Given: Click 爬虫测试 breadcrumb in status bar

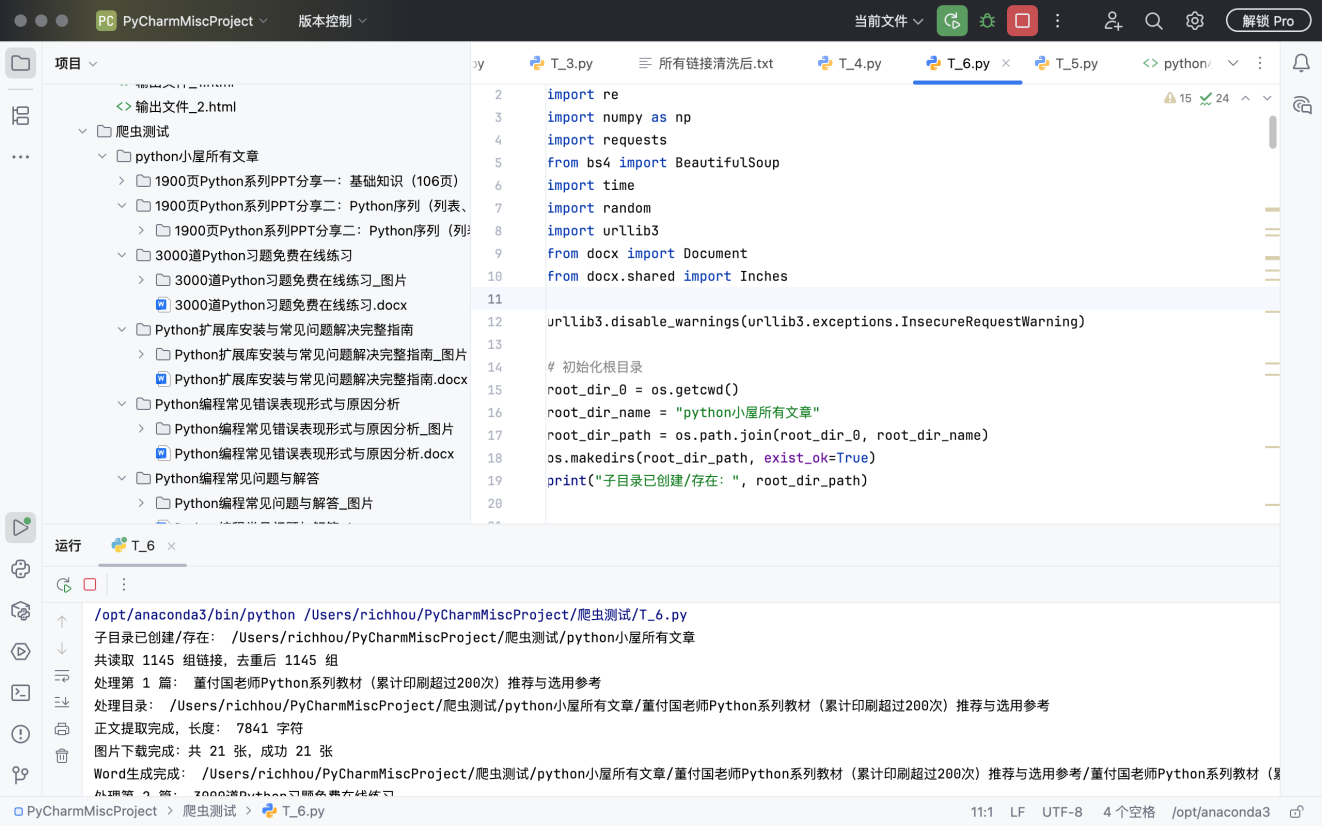Looking at the screenshot, I should 209,812.
